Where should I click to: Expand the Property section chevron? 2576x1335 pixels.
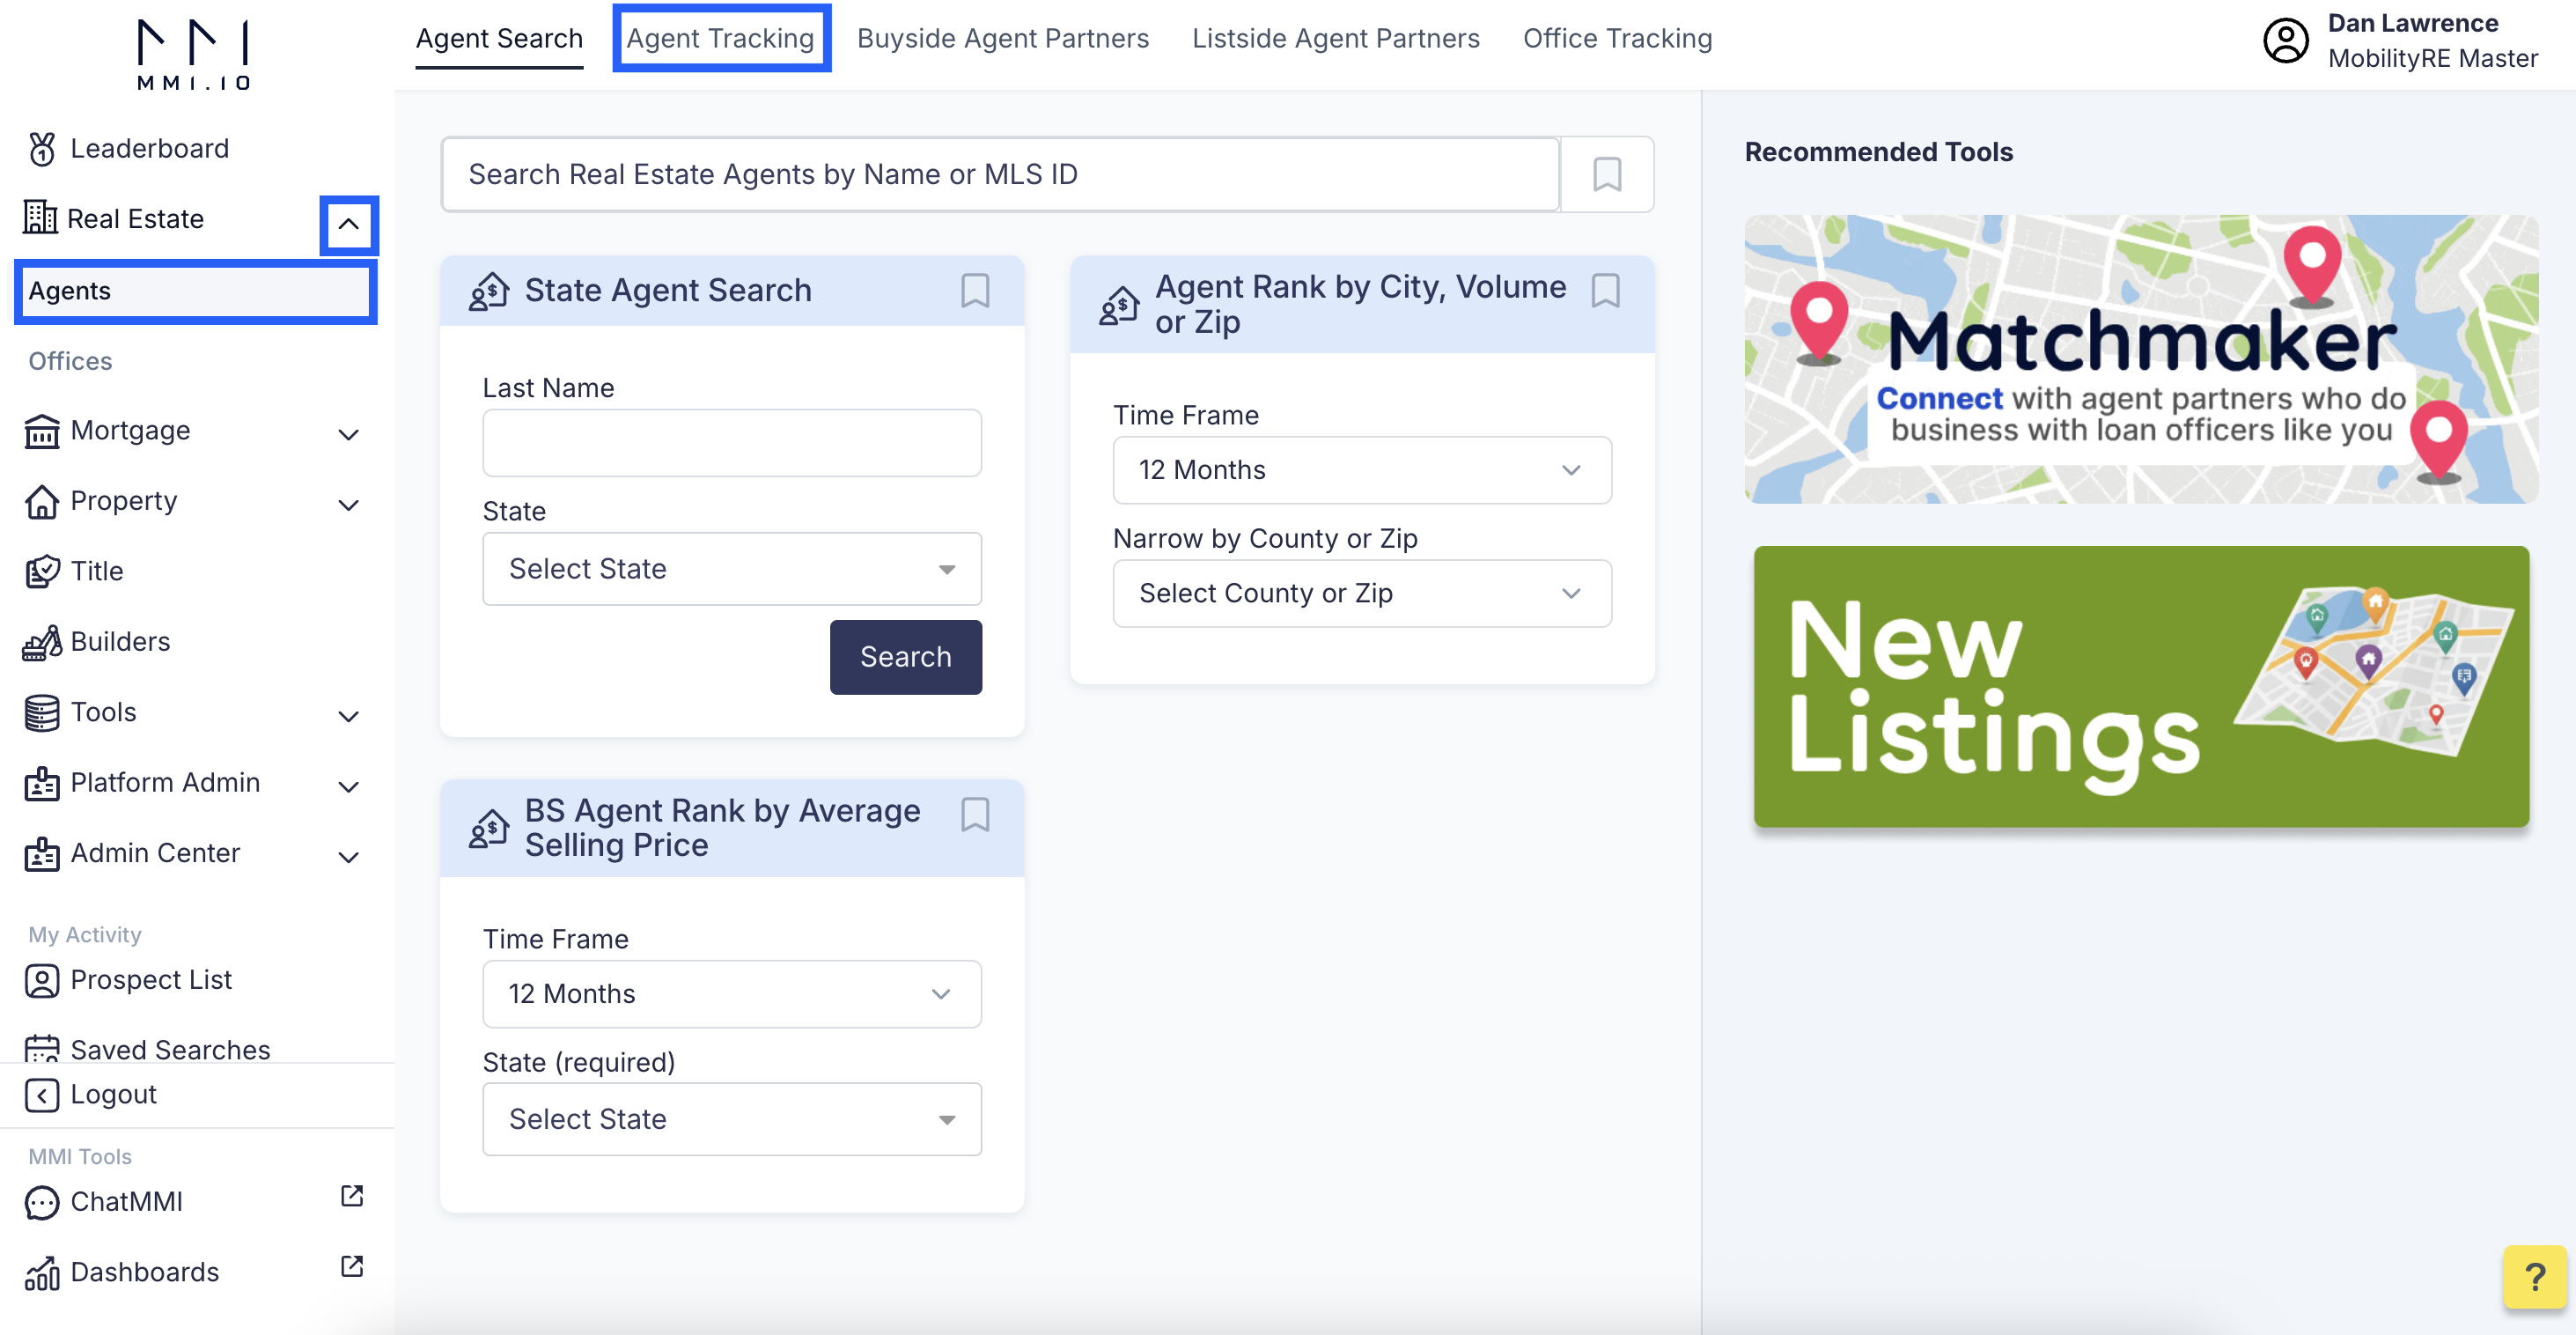pyautogui.click(x=348, y=504)
